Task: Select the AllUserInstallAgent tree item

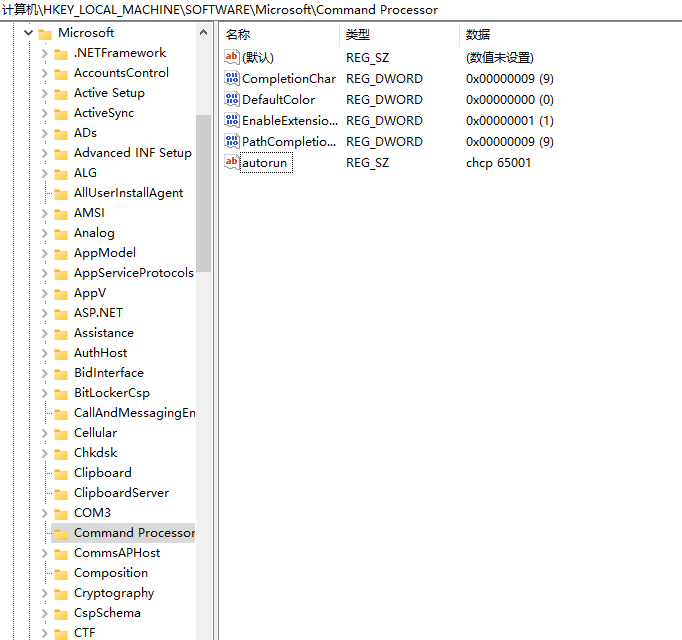Action: [x=128, y=193]
